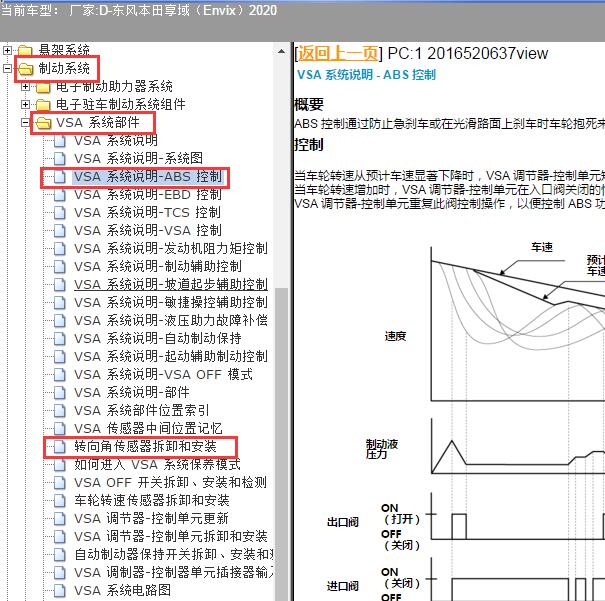Screen dimensions: 605x601
Task: Open VSA 系统说明-EBD 控制 document
Action: point(148,194)
